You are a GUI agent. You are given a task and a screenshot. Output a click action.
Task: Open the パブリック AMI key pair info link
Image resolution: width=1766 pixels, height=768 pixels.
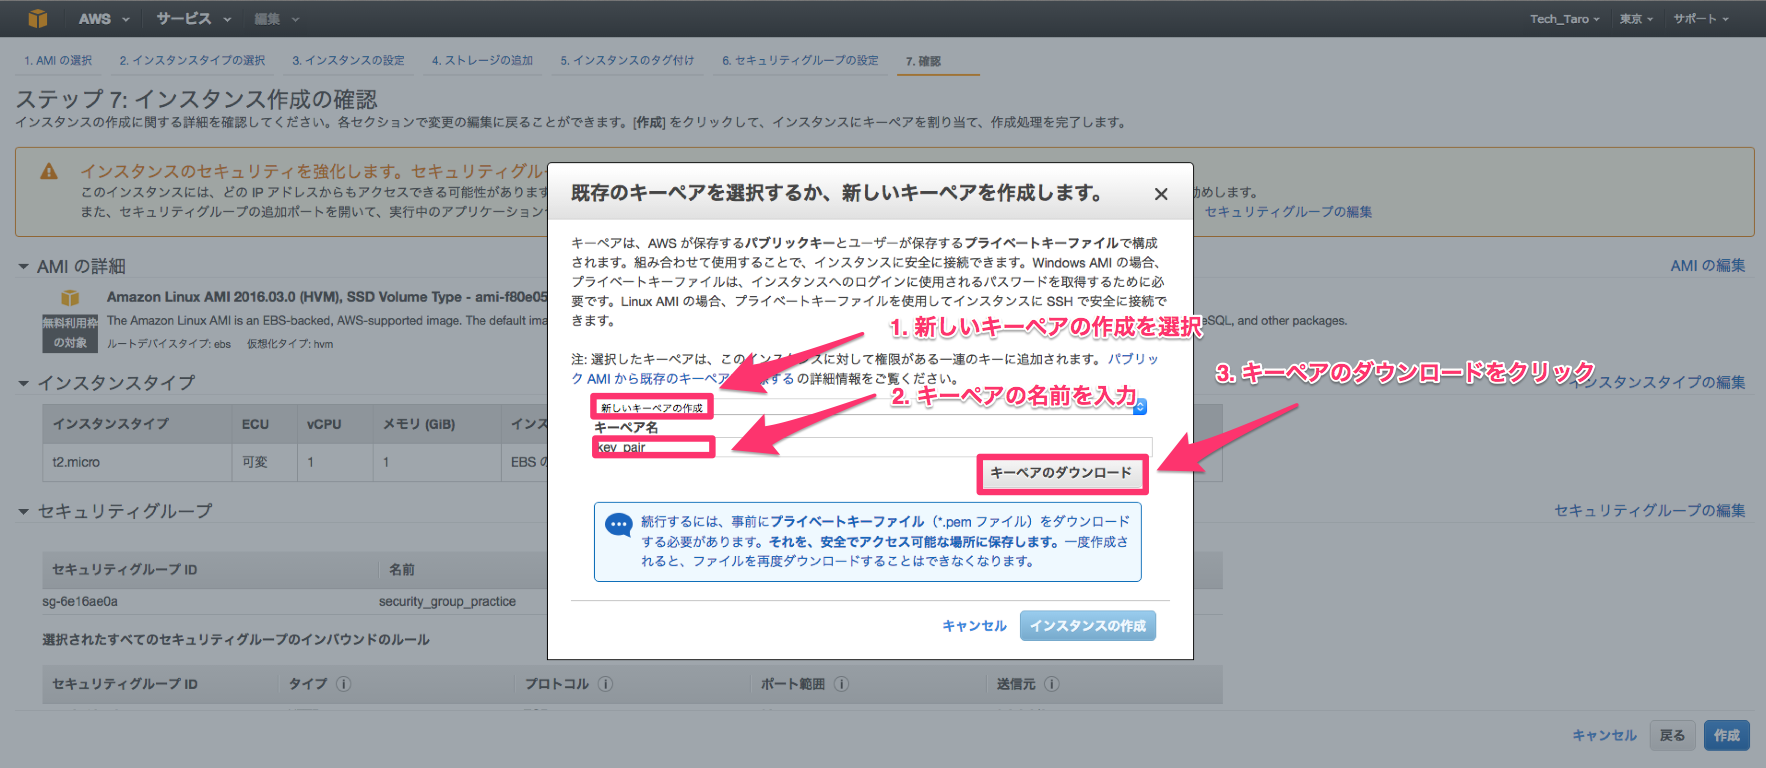[x=865, y=368]
